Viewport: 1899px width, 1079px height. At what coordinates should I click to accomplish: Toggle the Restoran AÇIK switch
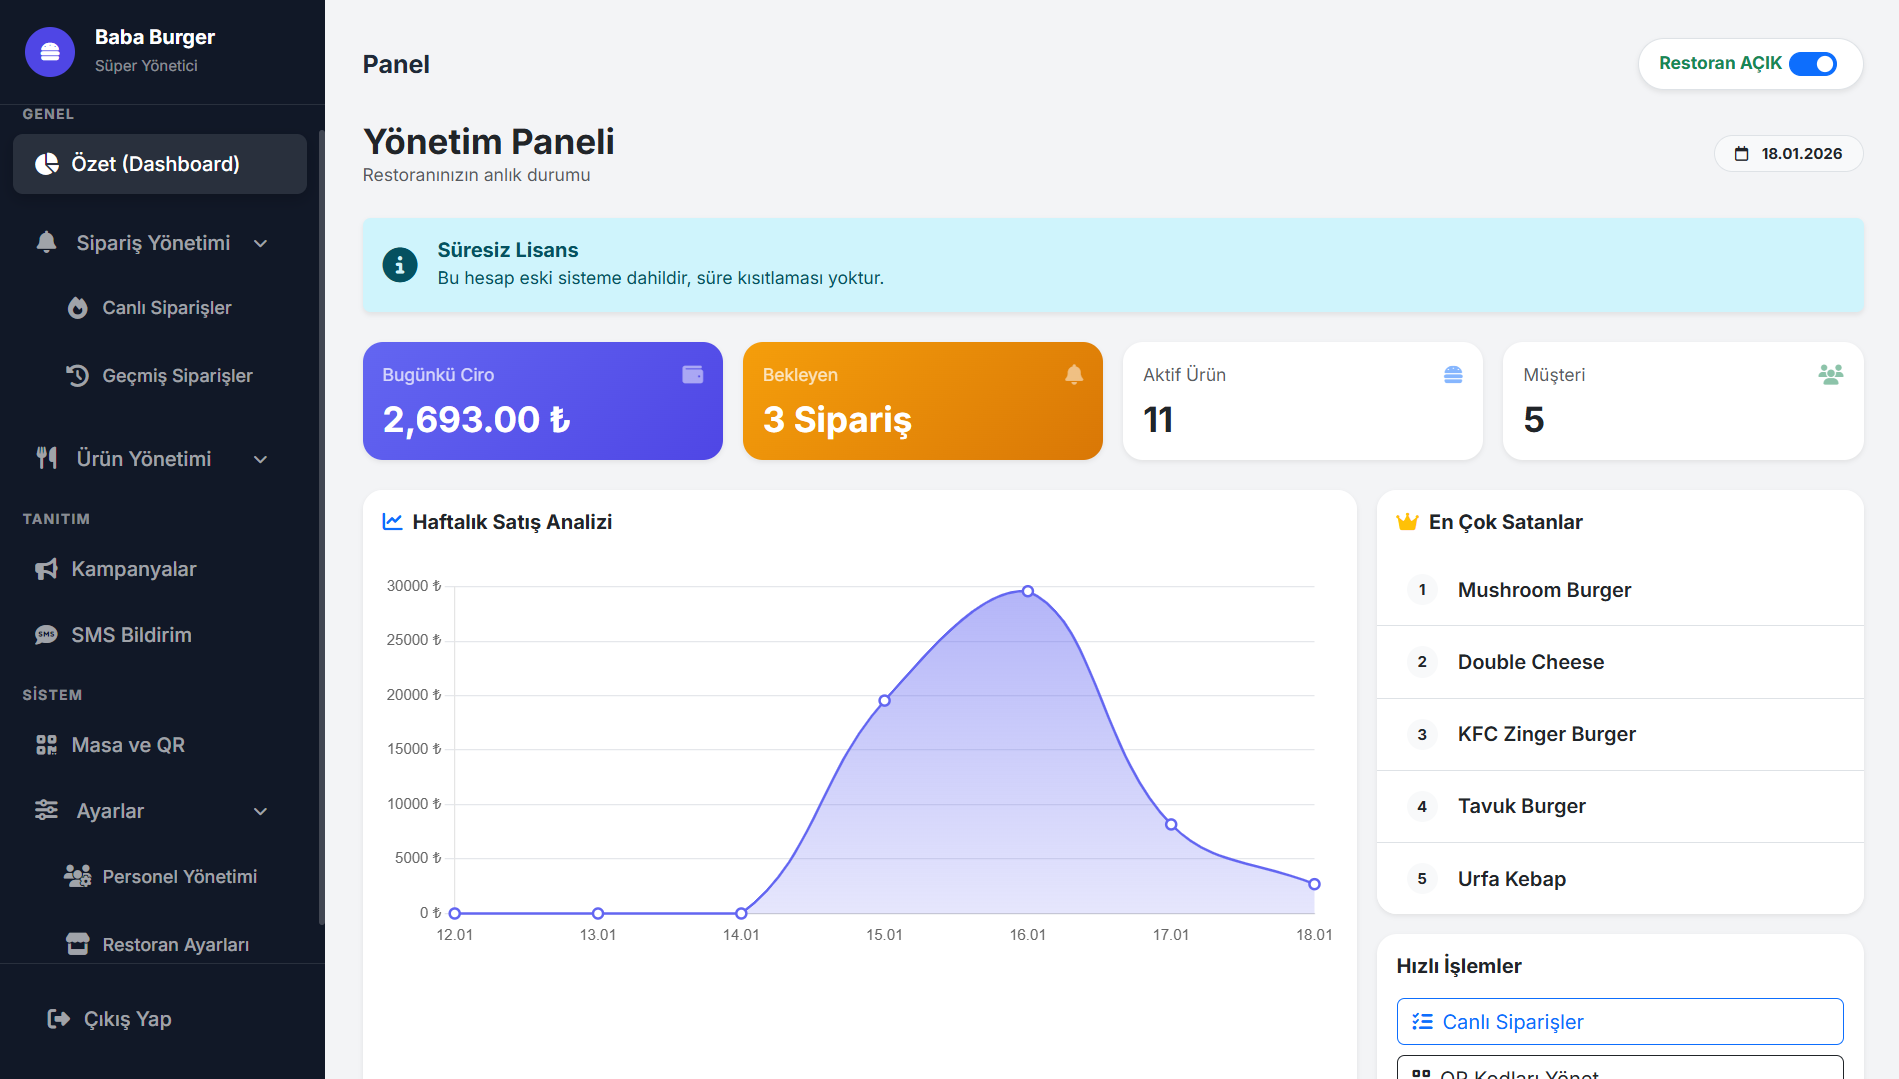point(1812,63)
